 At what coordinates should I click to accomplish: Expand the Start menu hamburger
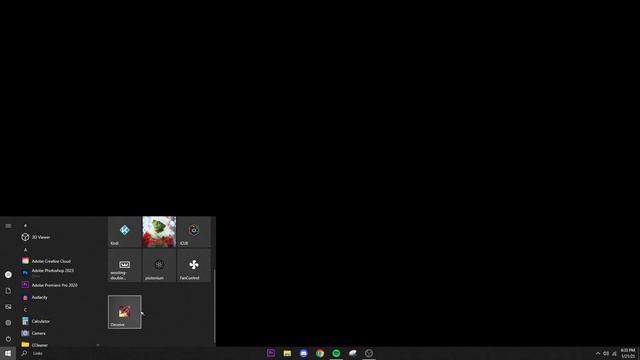(x=8, y=226)
